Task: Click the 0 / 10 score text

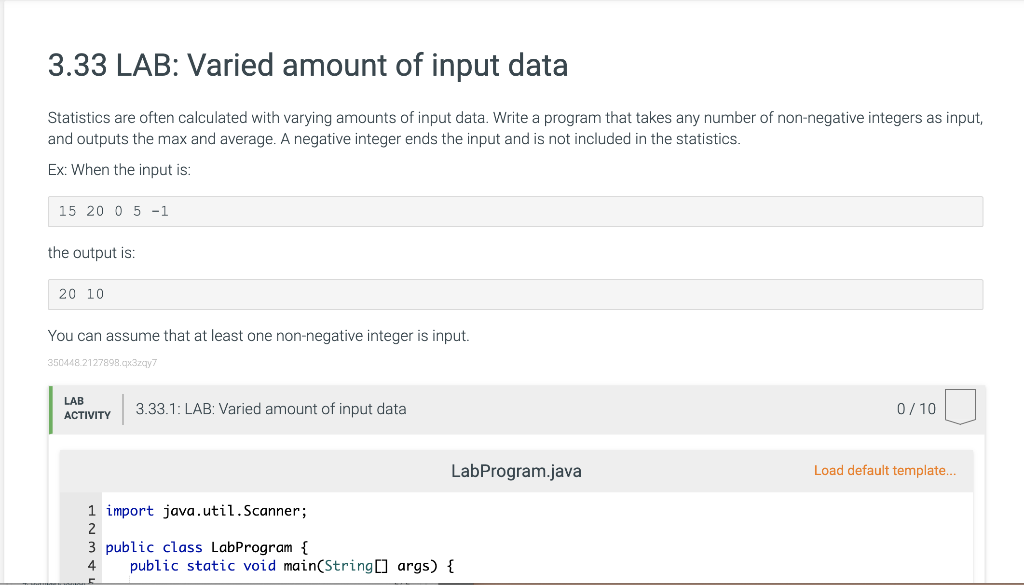Action: pyautogui.click(x=916, y=409)
